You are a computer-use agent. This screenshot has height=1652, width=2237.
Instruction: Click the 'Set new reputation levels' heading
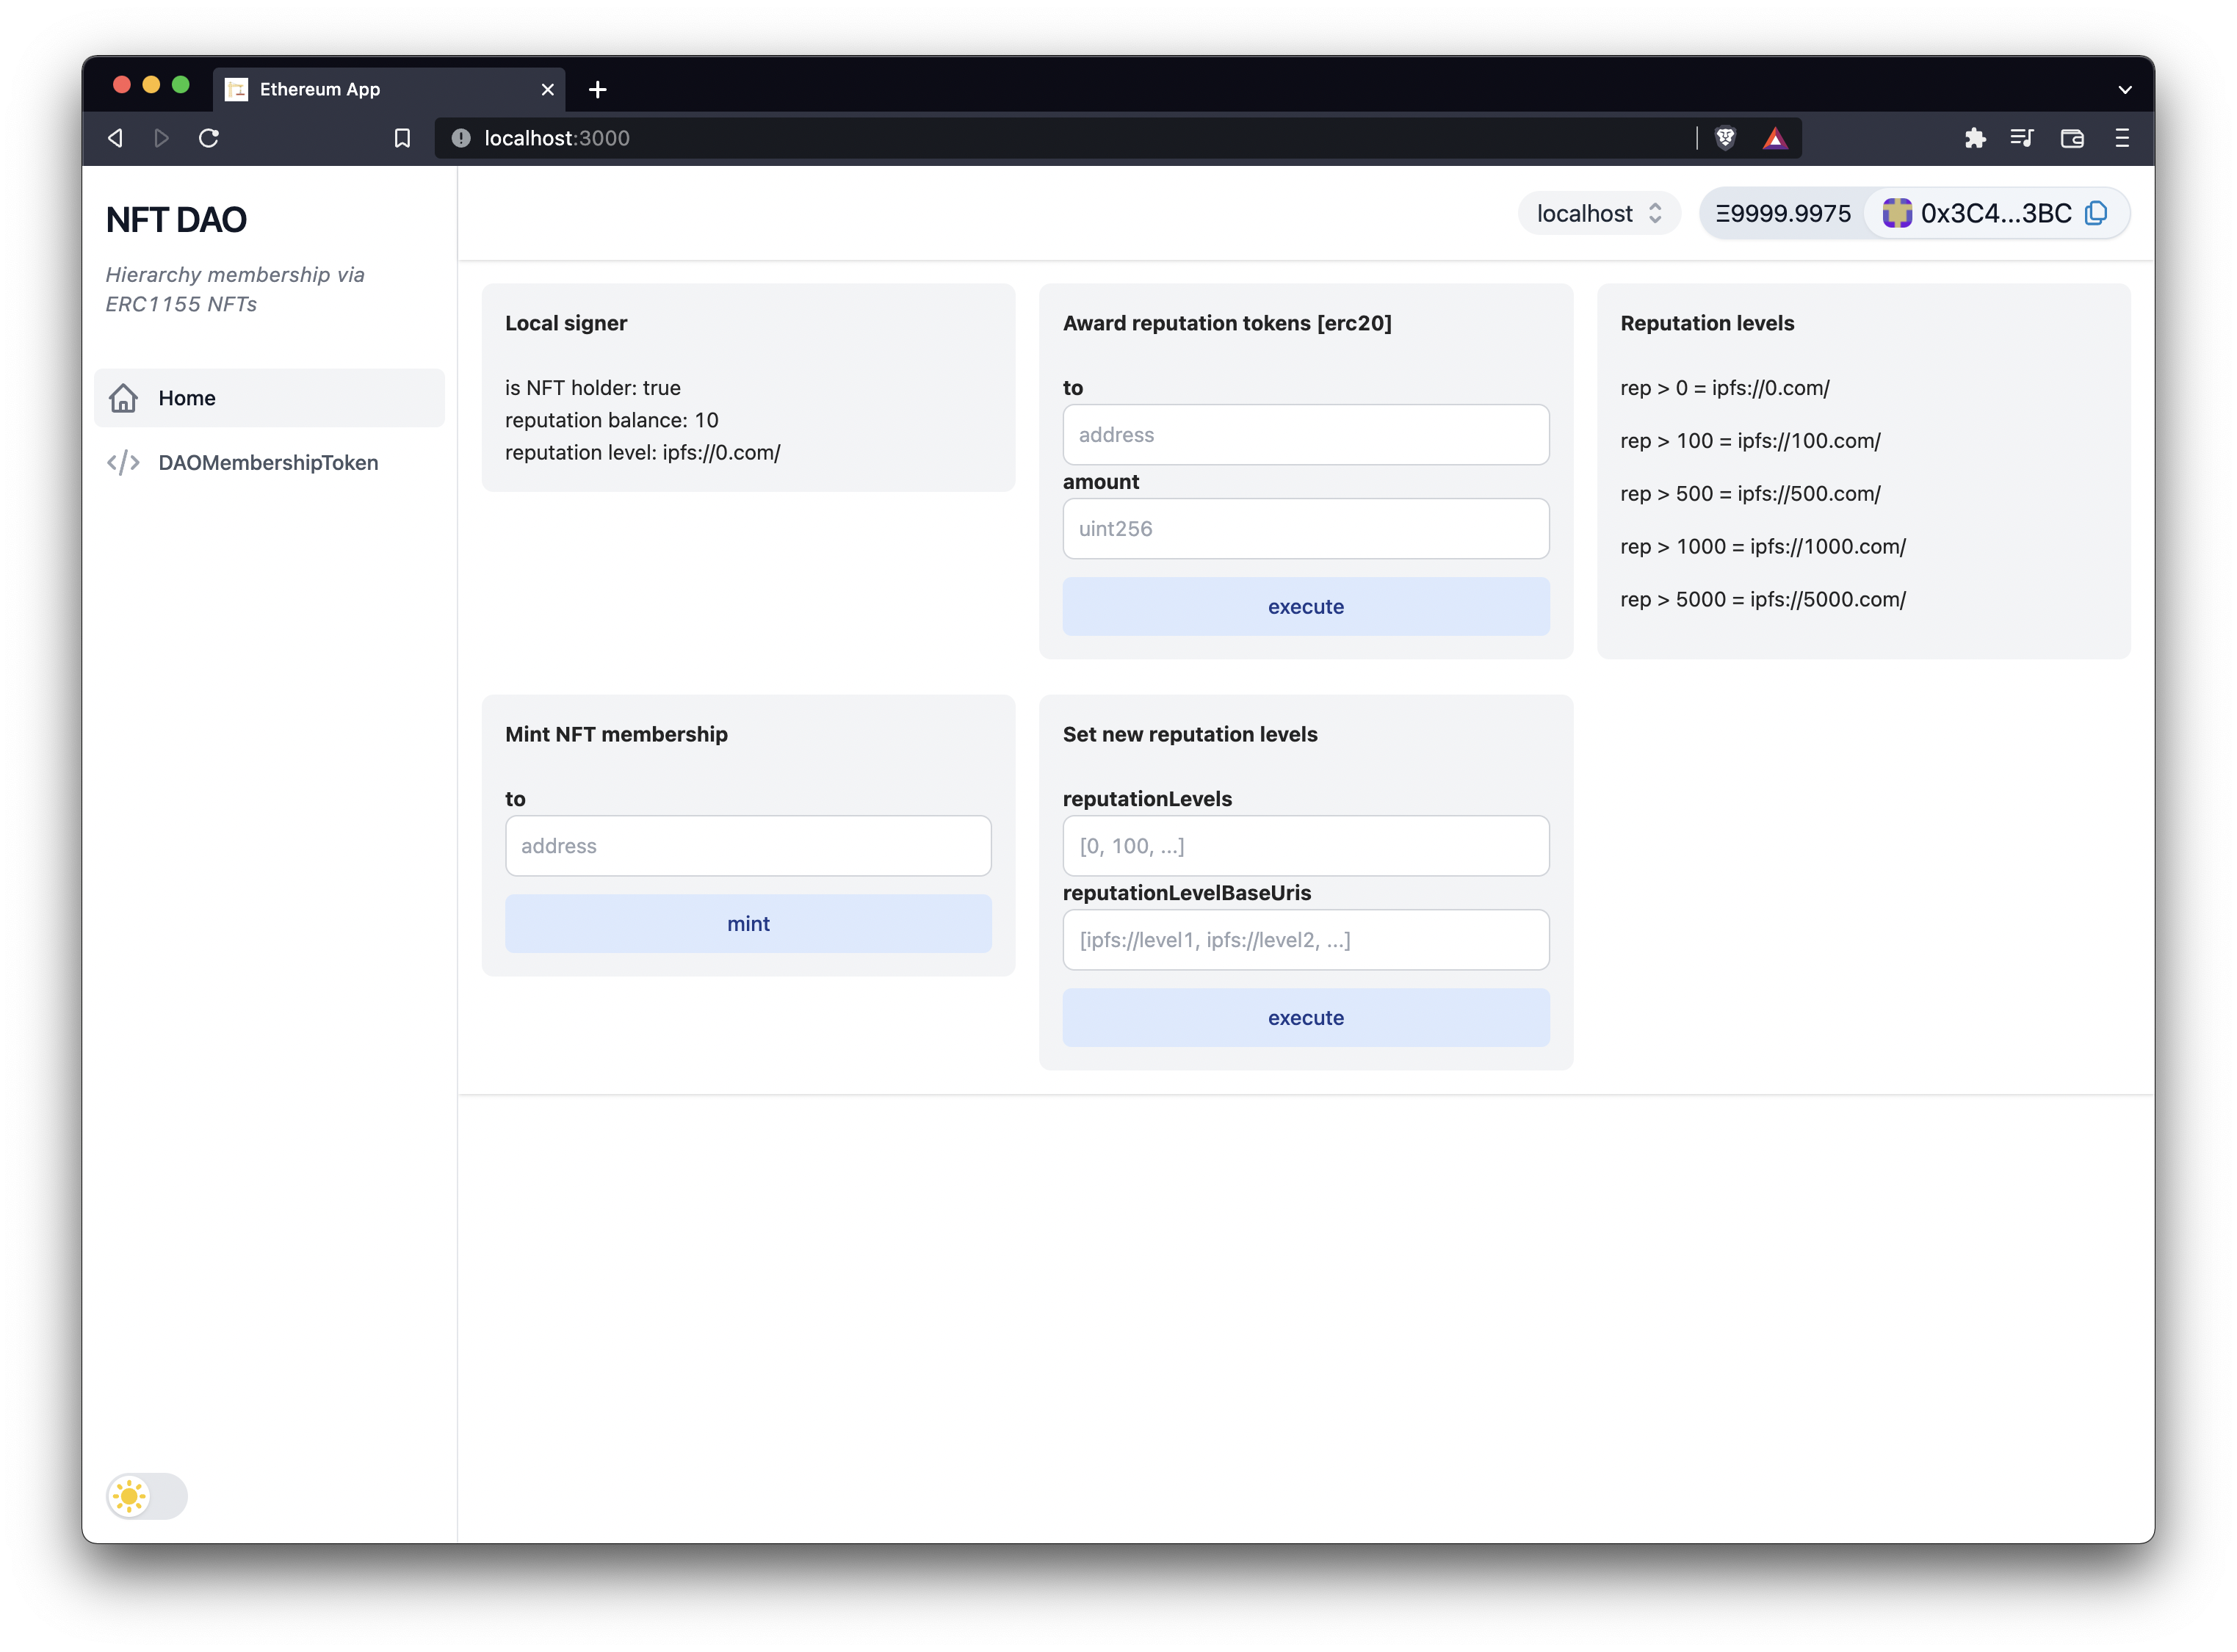(x=1190, y=734)
